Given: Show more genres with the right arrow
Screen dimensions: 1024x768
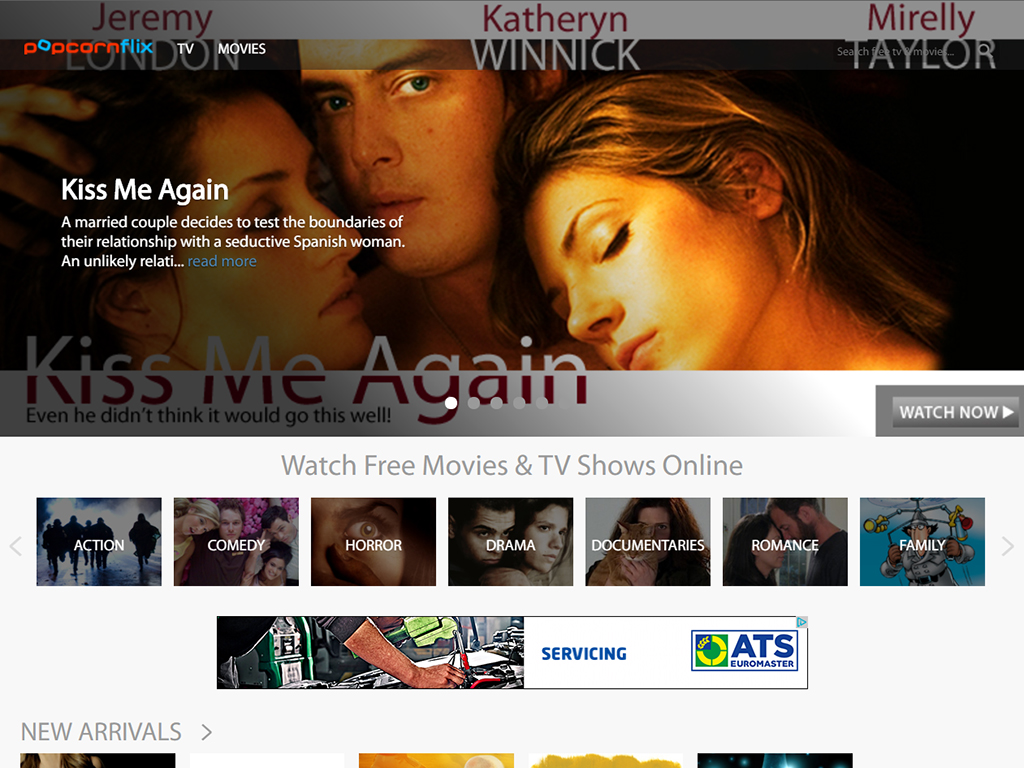Looking at the screenshot, I should (x=1007, y=546).
